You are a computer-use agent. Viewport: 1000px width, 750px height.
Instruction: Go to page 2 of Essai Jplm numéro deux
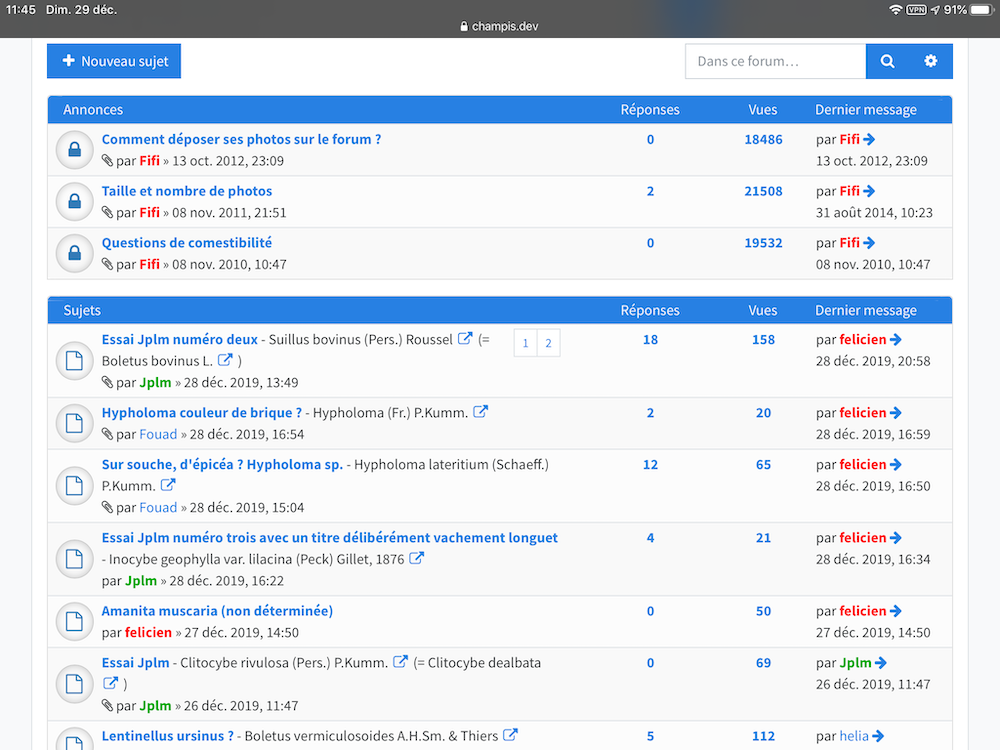pos(548,343)
